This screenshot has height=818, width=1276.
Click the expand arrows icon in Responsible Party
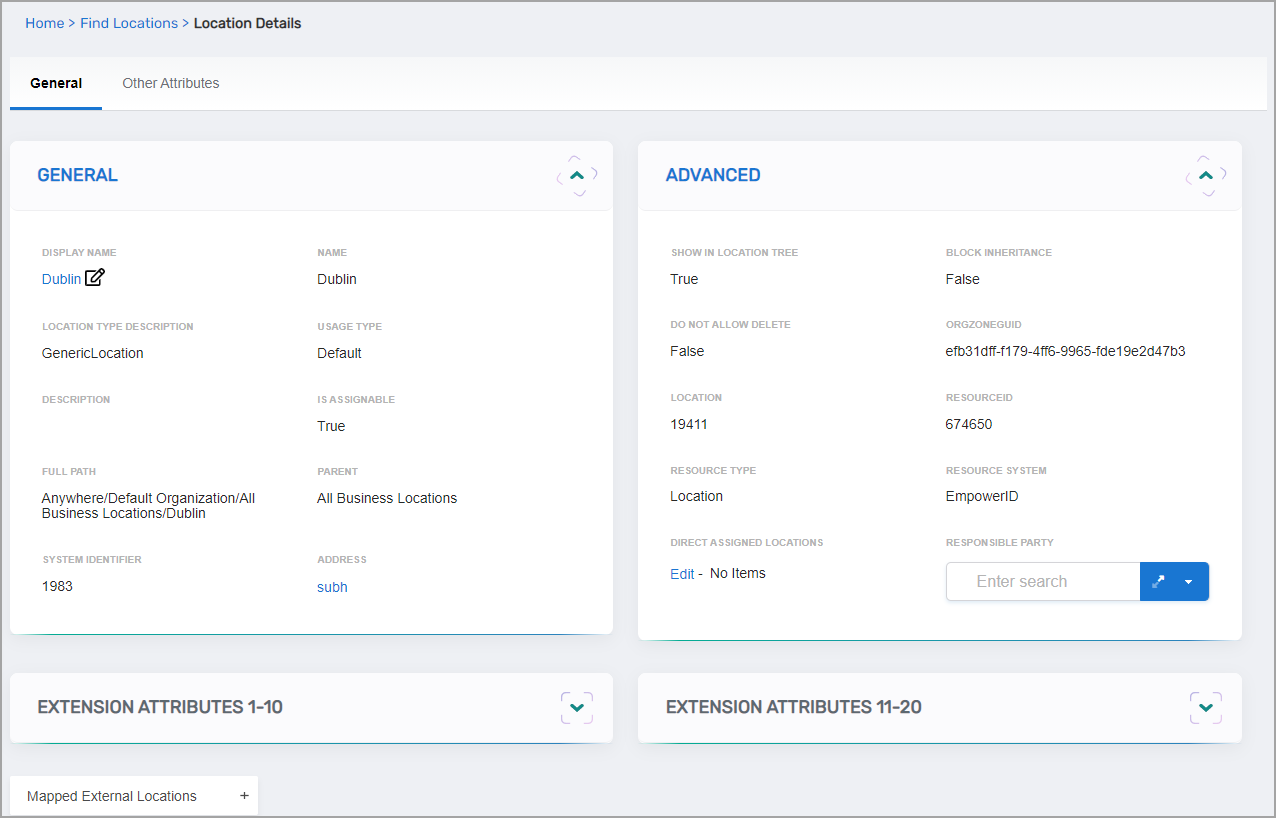(x=1158, y=582)
